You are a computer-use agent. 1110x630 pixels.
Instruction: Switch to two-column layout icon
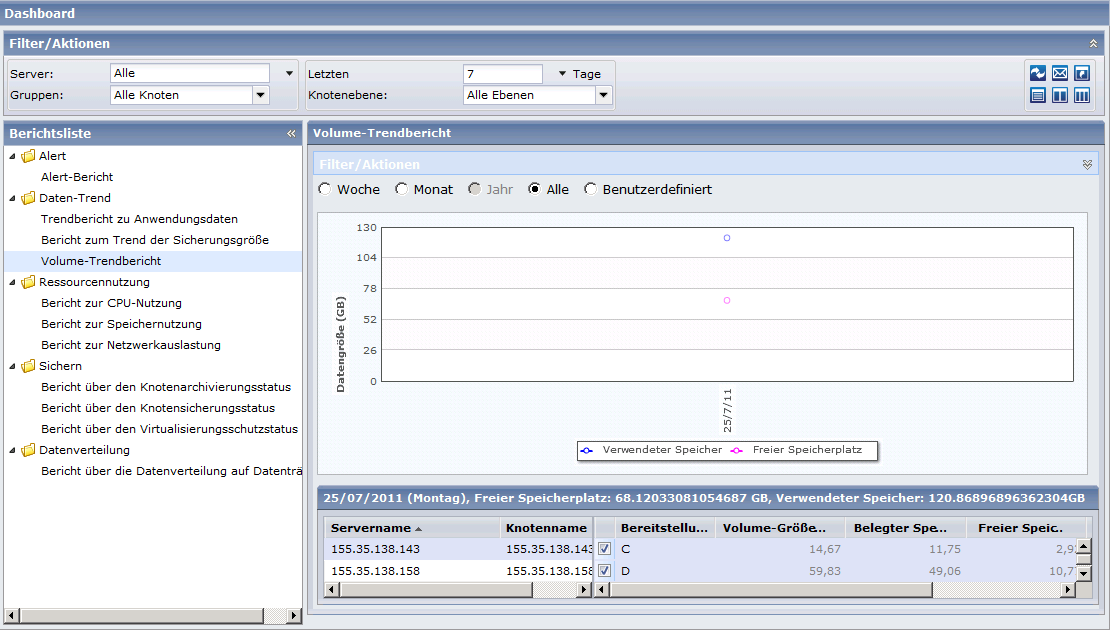(1060, 96)
